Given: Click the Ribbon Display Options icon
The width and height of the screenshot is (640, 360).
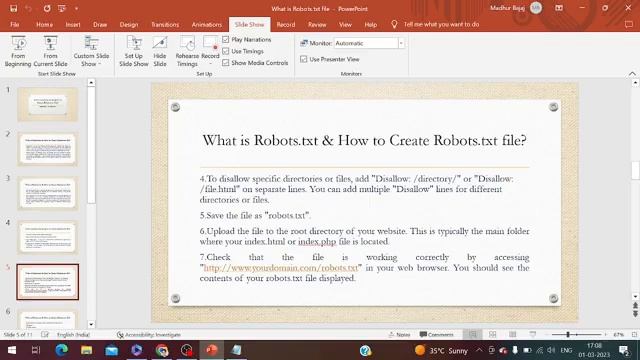Looking at the screenshot, I should click(x=559, y=8).
